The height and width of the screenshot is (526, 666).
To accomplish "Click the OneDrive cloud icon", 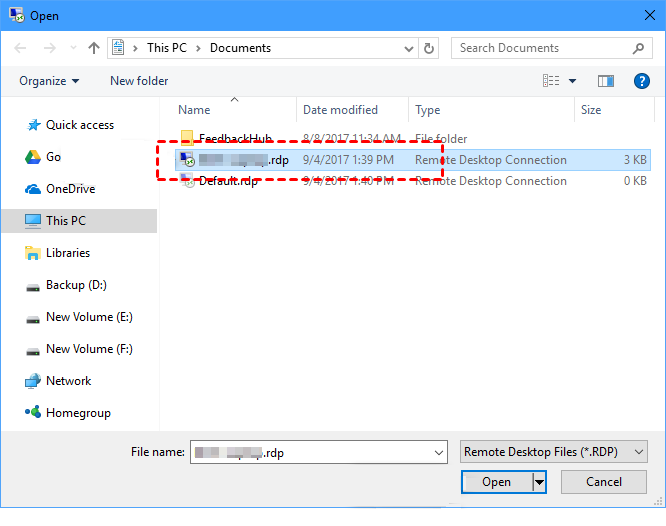I will click(33, 189).
